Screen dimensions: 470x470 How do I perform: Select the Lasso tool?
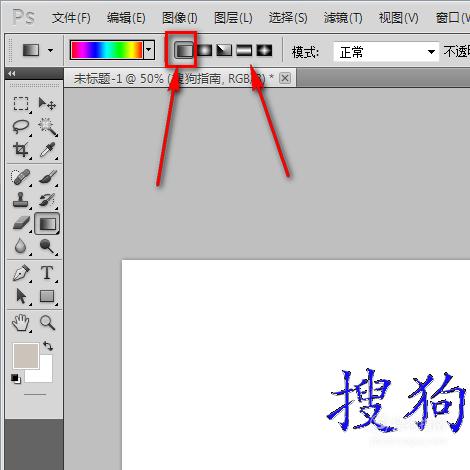pyautogui.click(x=21, y=127)
